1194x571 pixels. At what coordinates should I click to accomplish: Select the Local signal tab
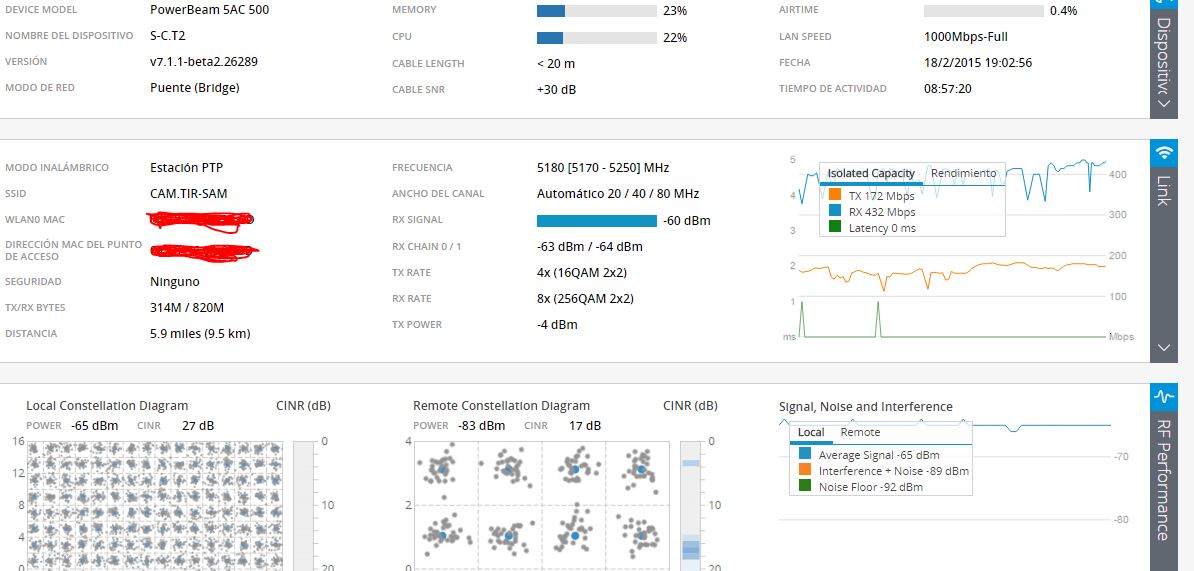point(811,433)
